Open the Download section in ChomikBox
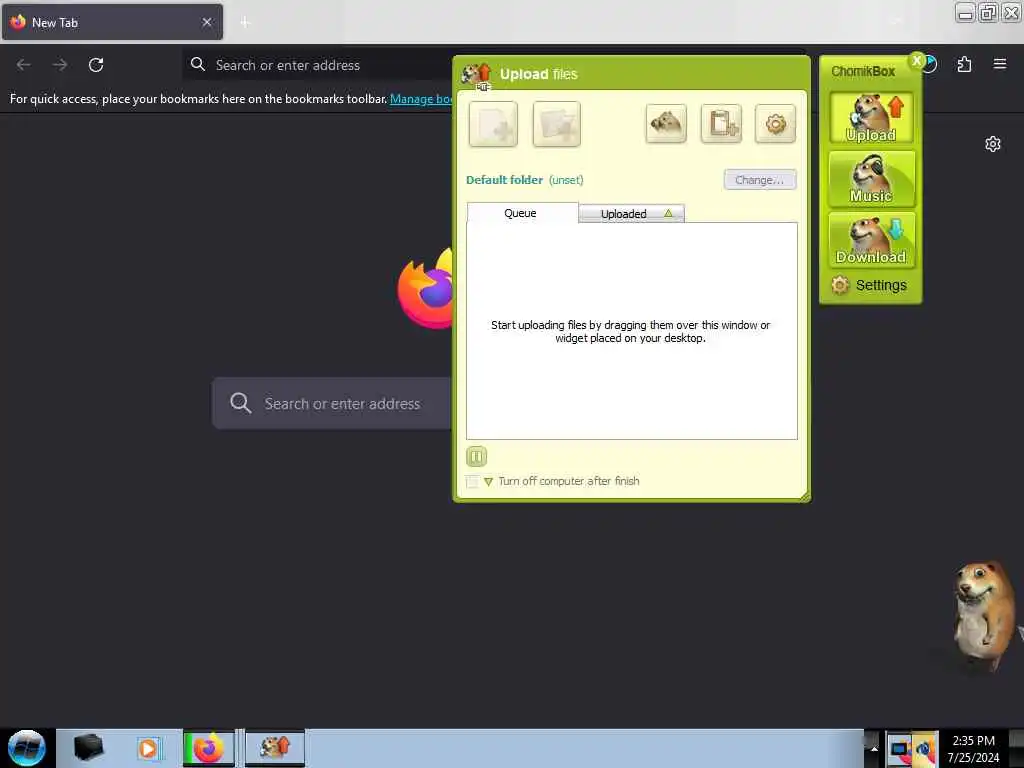This screenshot has height=768, width=1024. click(x=871, y=240)
